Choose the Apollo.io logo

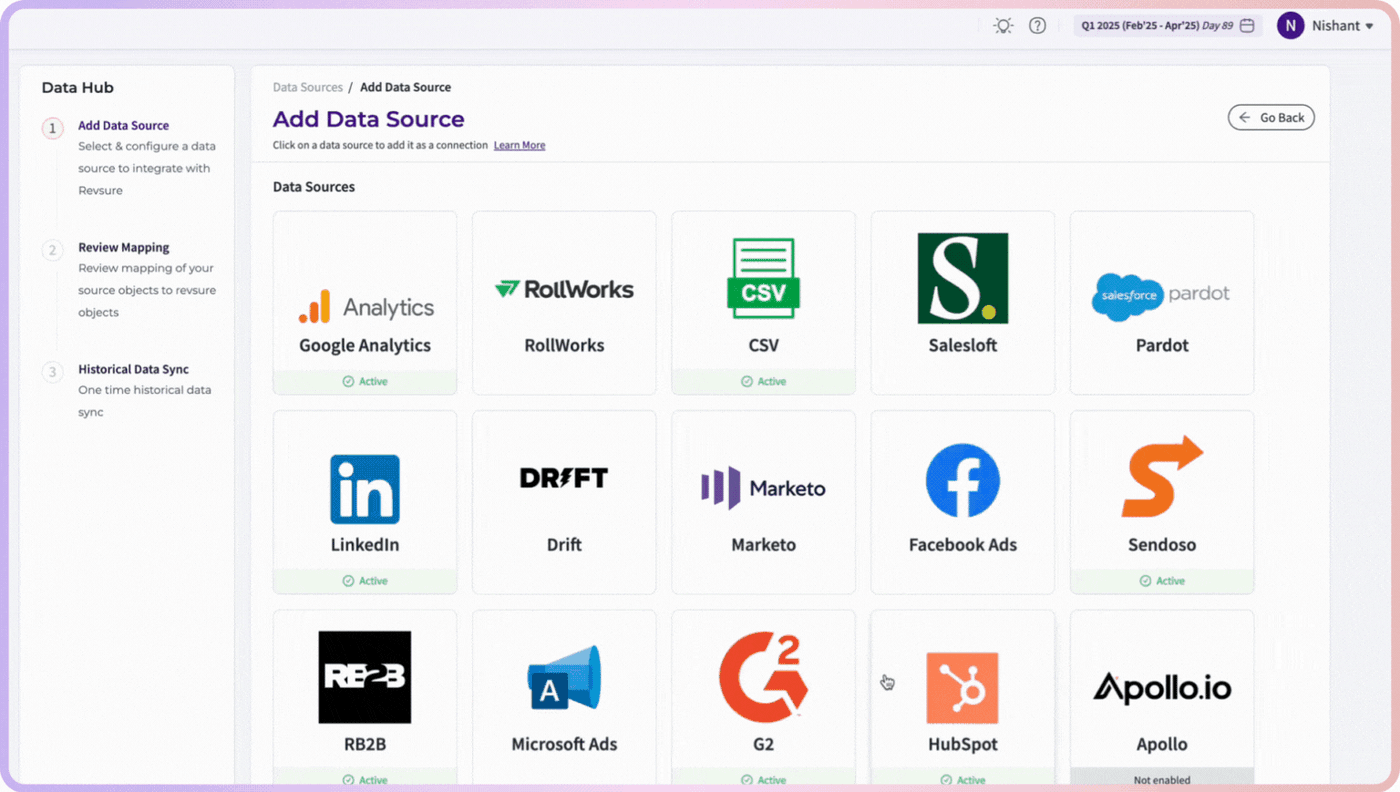pos(1162,688)
